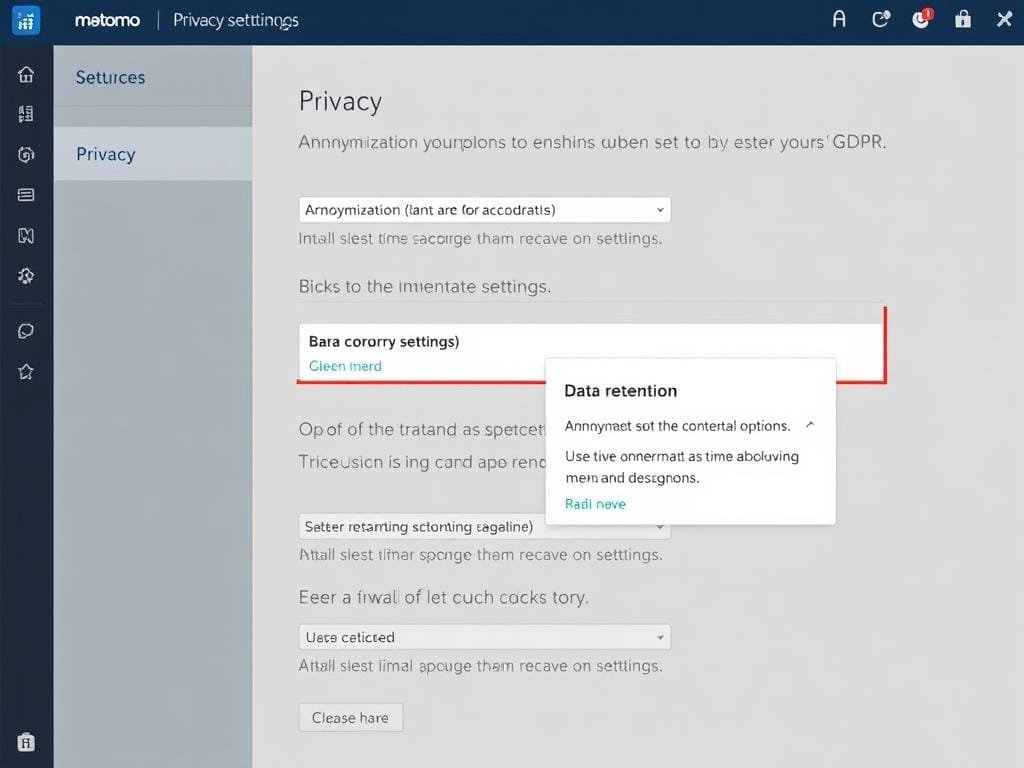Open the gear icon in the left sidebar

pyautogui.click(x=26, y=276)
